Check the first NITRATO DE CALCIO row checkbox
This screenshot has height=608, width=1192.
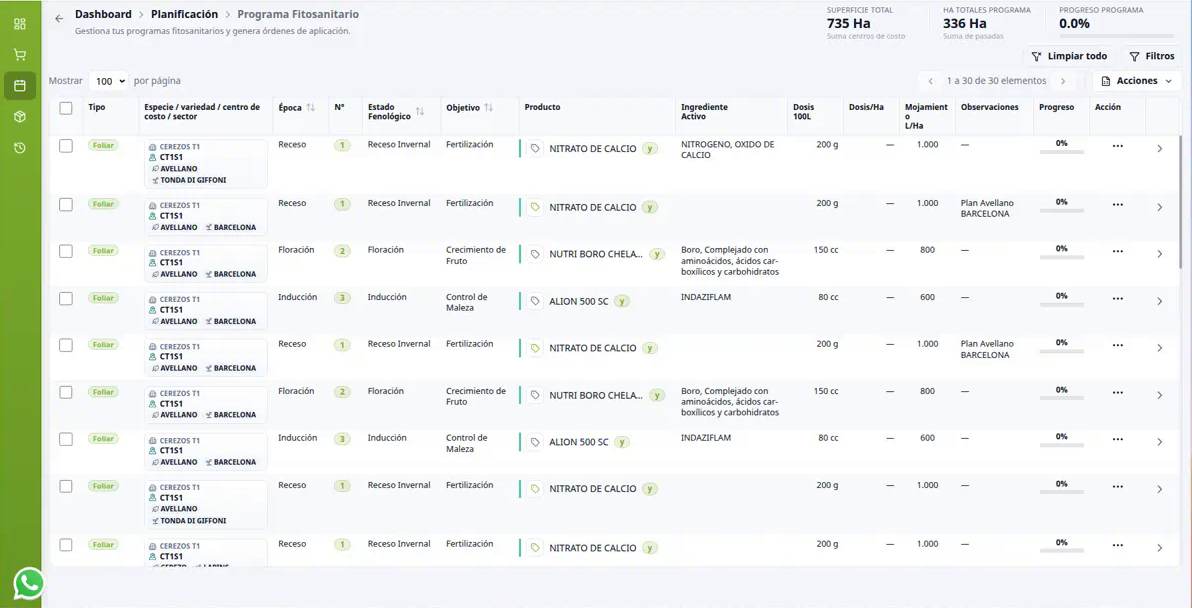[x=66, y=146]
